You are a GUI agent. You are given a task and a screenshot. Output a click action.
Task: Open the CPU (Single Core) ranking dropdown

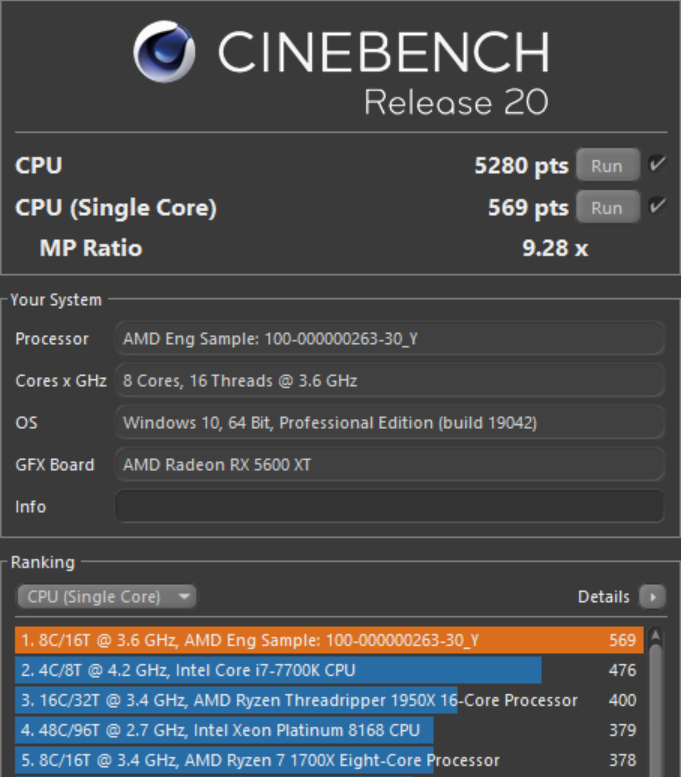click(106, 597)
